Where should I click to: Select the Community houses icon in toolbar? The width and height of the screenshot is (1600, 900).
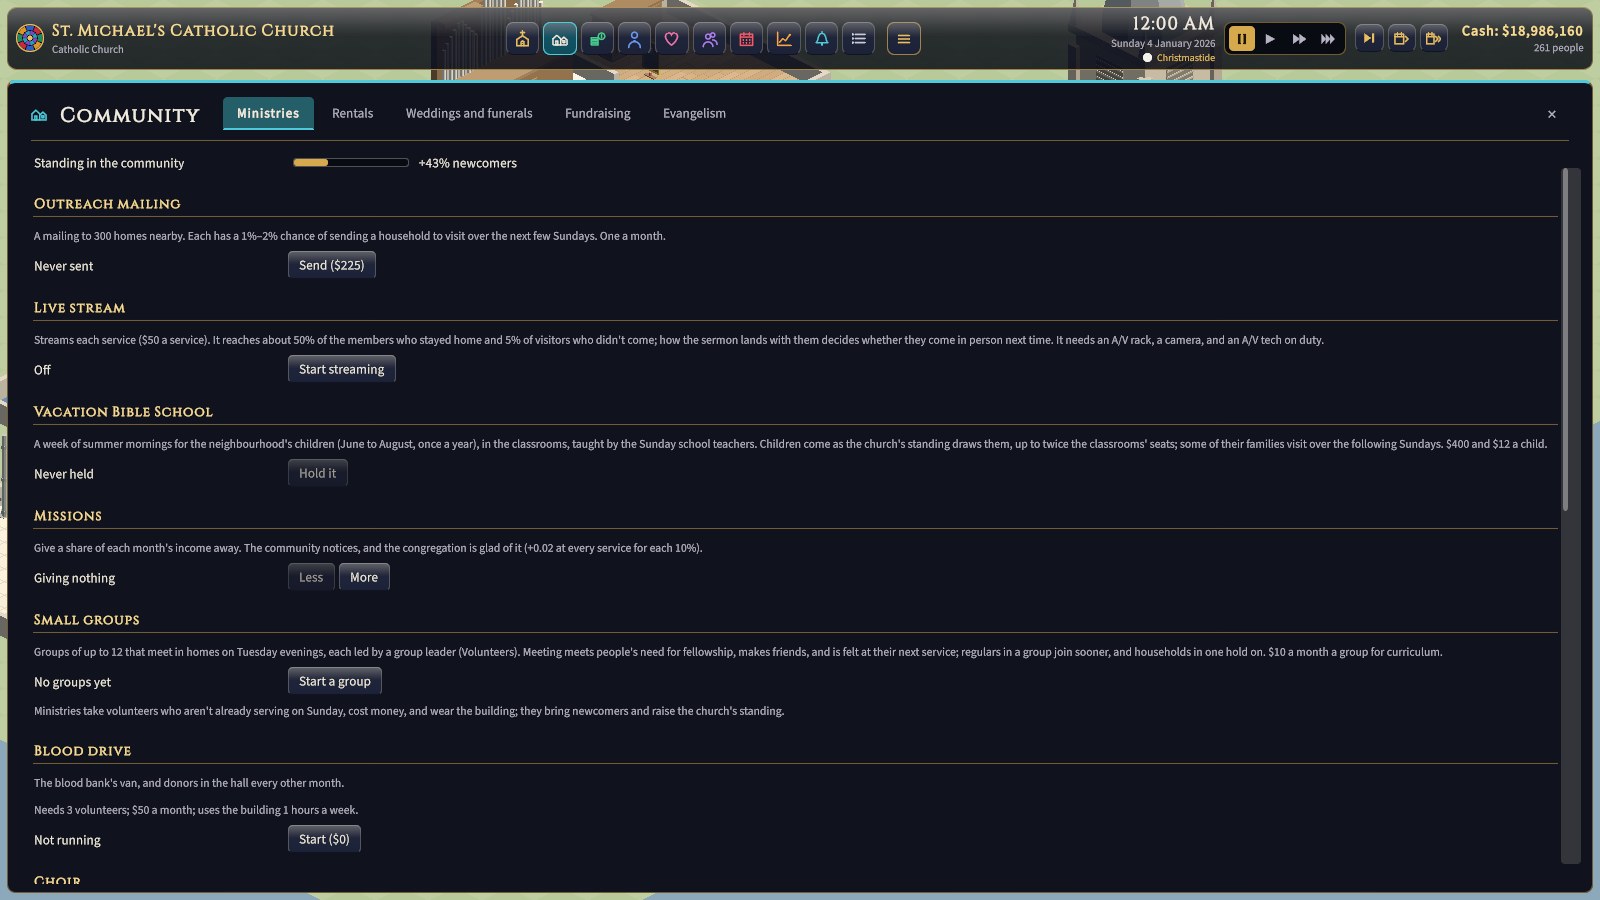560,39
